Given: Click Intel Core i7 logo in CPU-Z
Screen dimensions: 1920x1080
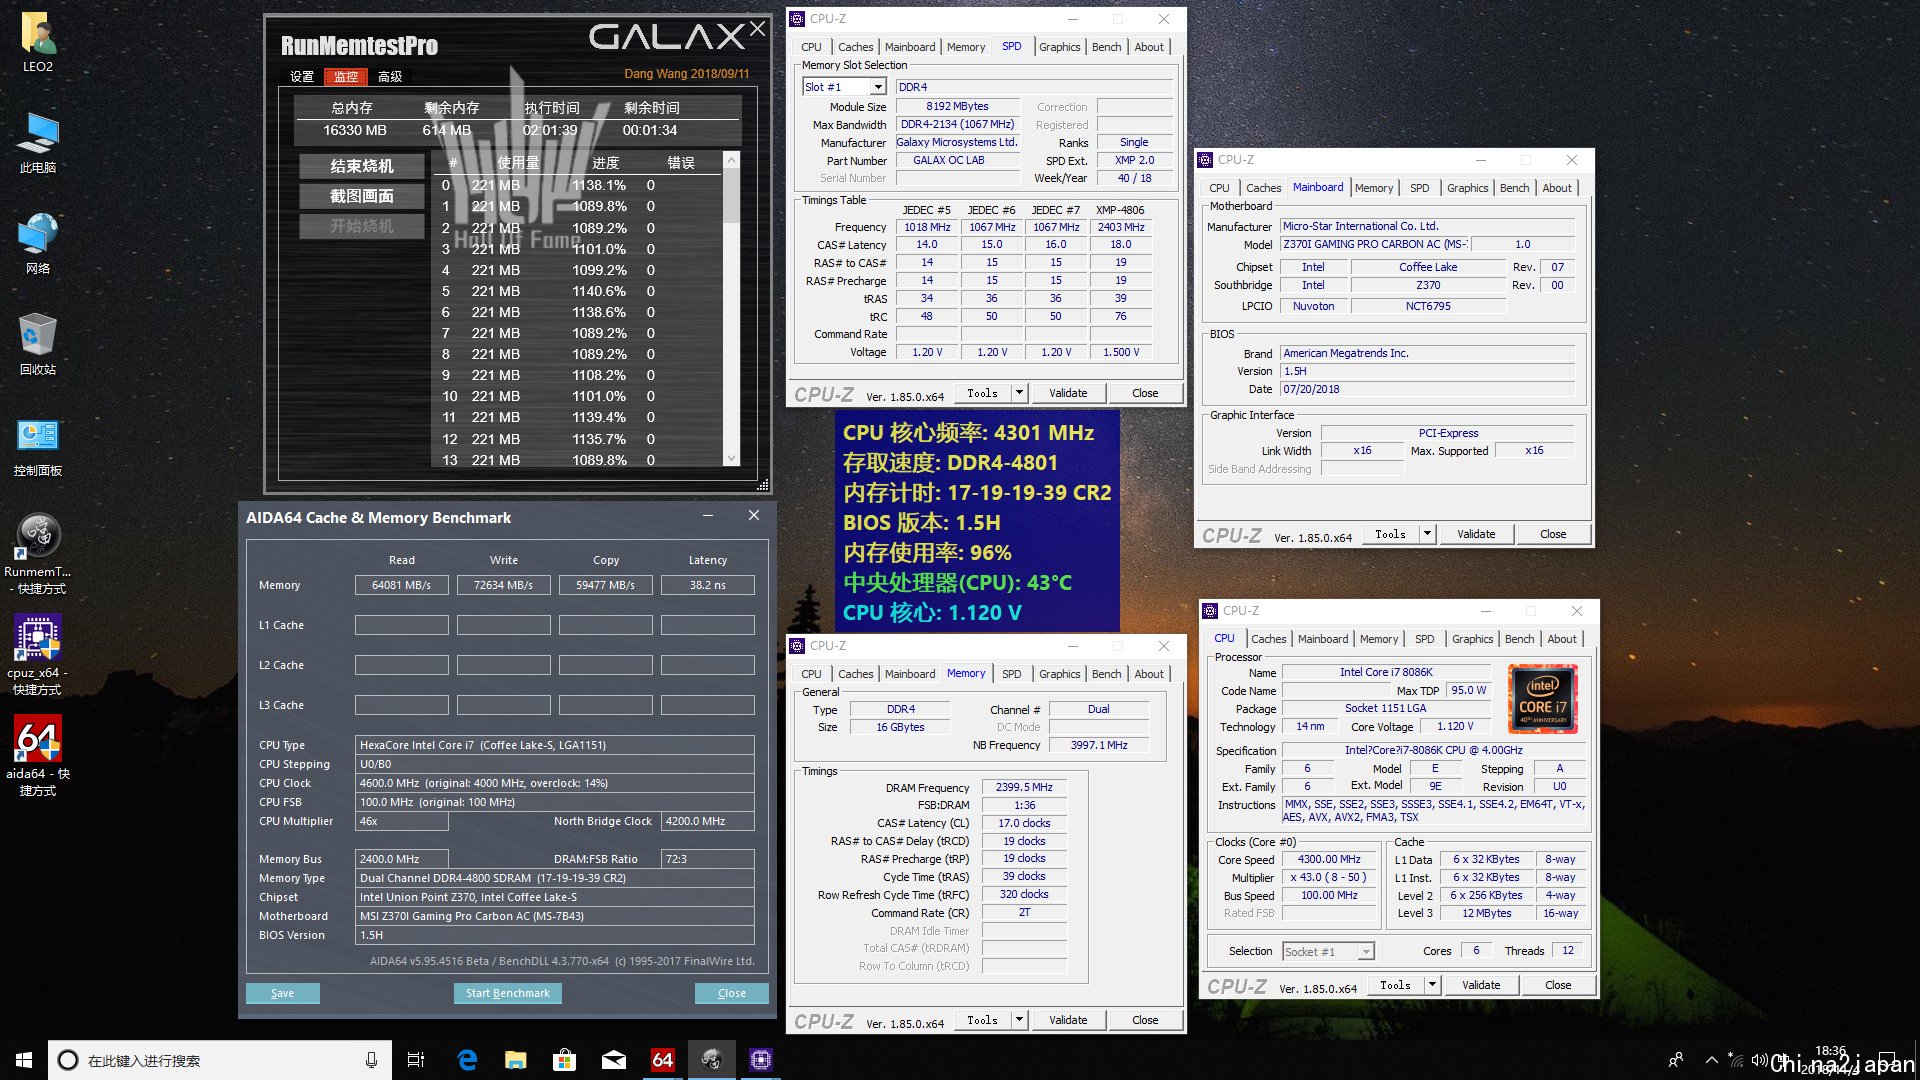Looking at the screenshot, I should point(1543,699).
